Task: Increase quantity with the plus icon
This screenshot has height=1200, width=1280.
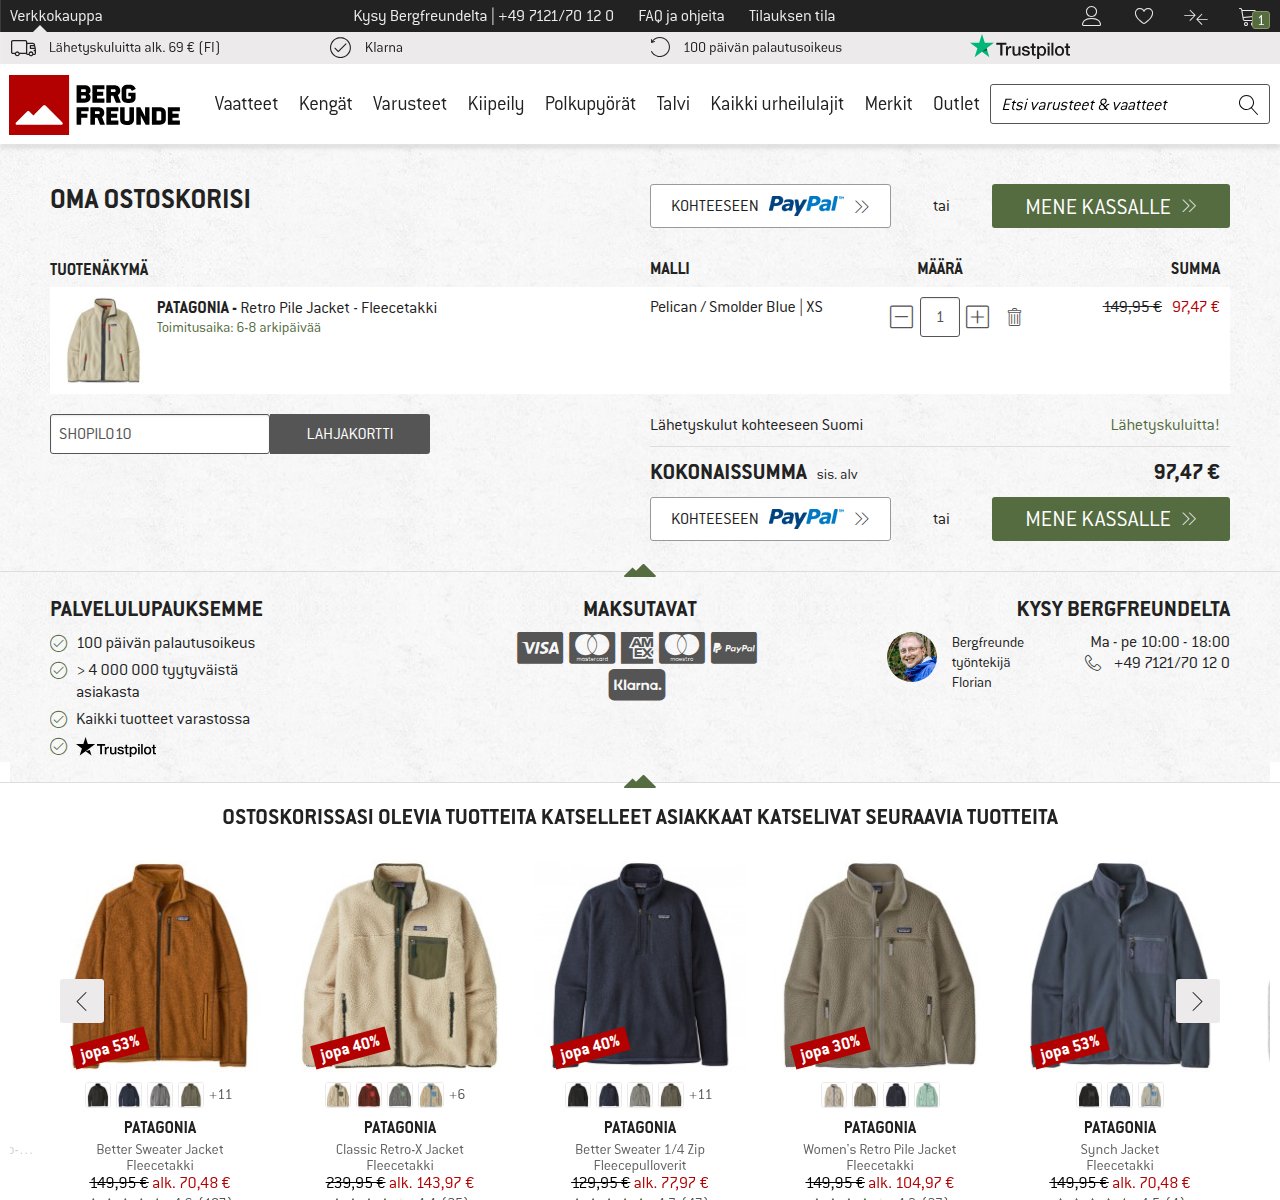Action: click(978, 317)
